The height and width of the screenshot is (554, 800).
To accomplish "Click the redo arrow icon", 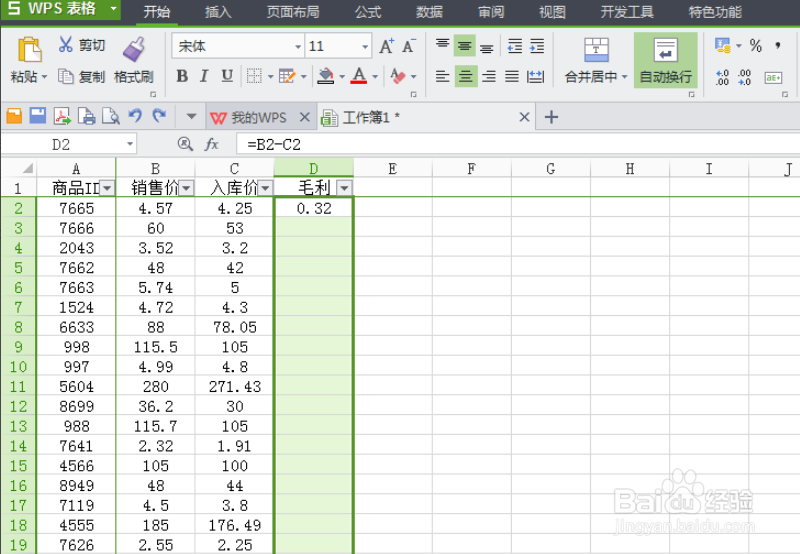I will (x=159, y=116).
